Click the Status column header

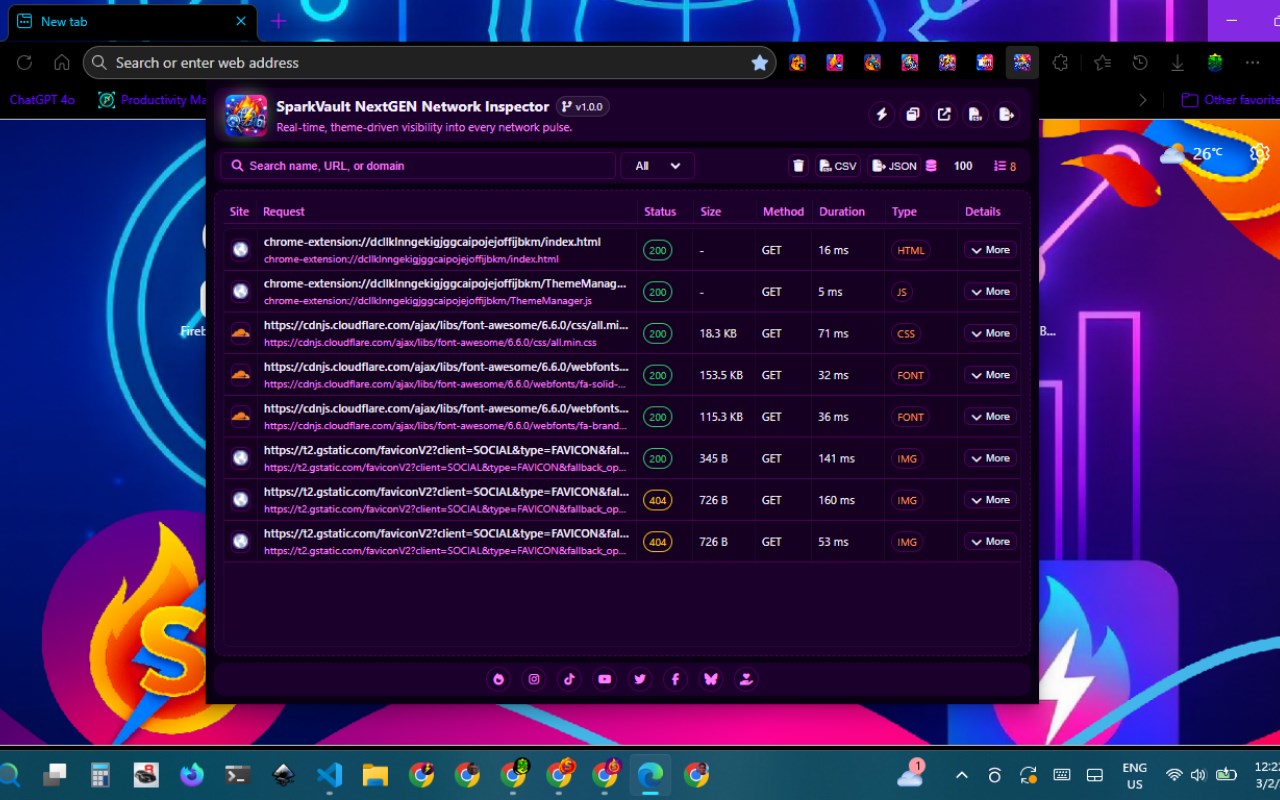660,212
